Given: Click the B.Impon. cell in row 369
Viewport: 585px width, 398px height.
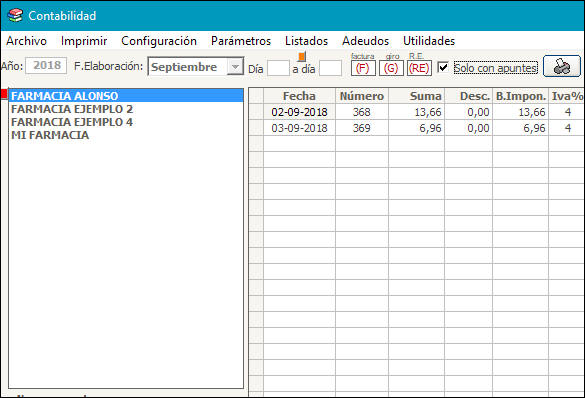Looking at the screenshot, I should (x=520, y=128).
